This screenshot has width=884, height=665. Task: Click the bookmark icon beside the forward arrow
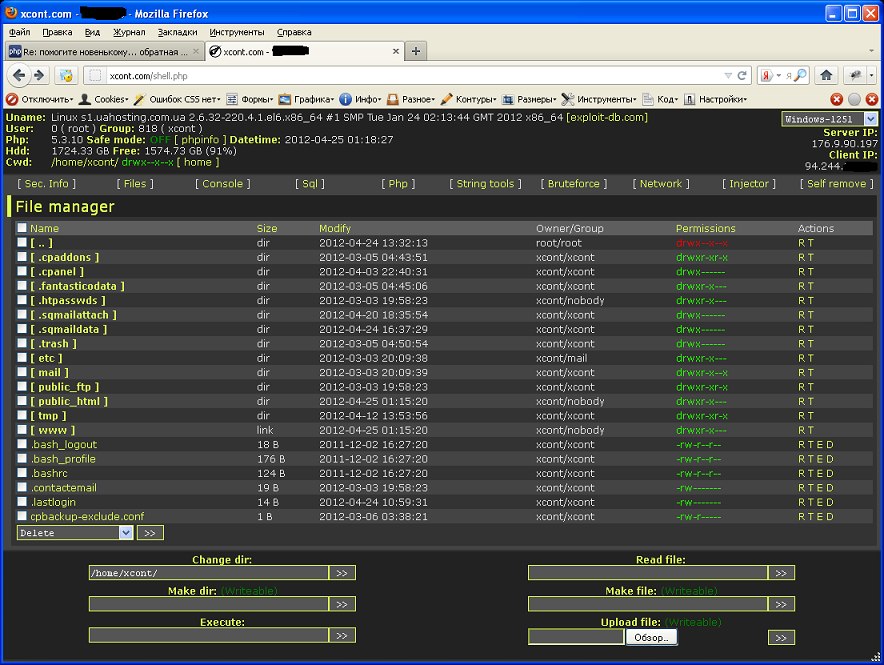coord(66,75)
